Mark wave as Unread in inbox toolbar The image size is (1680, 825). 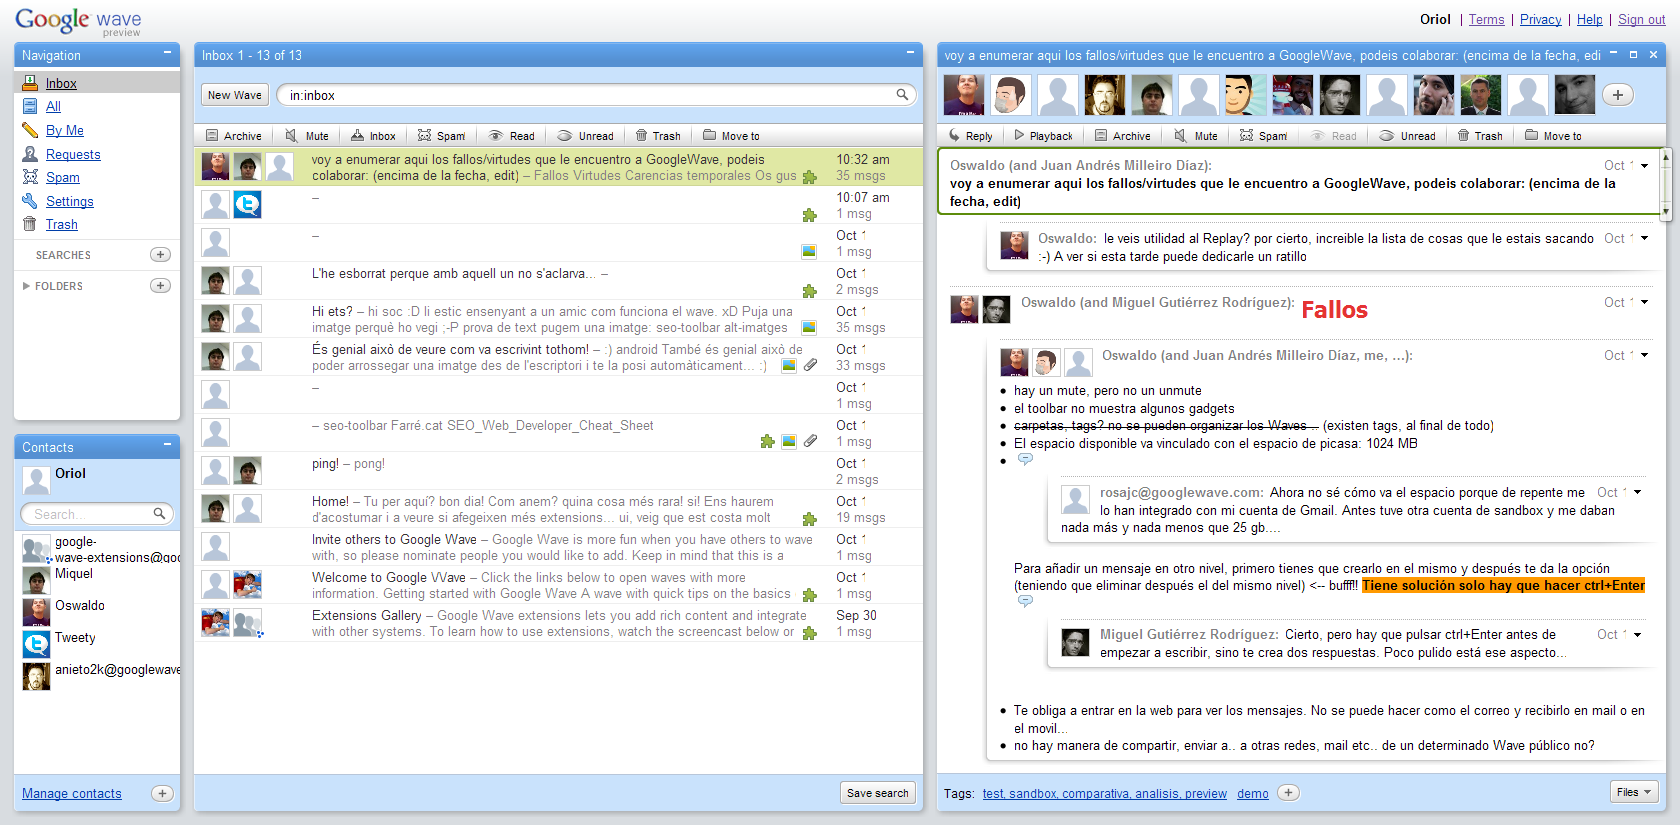pyautogui.click(x=585, y=136)
